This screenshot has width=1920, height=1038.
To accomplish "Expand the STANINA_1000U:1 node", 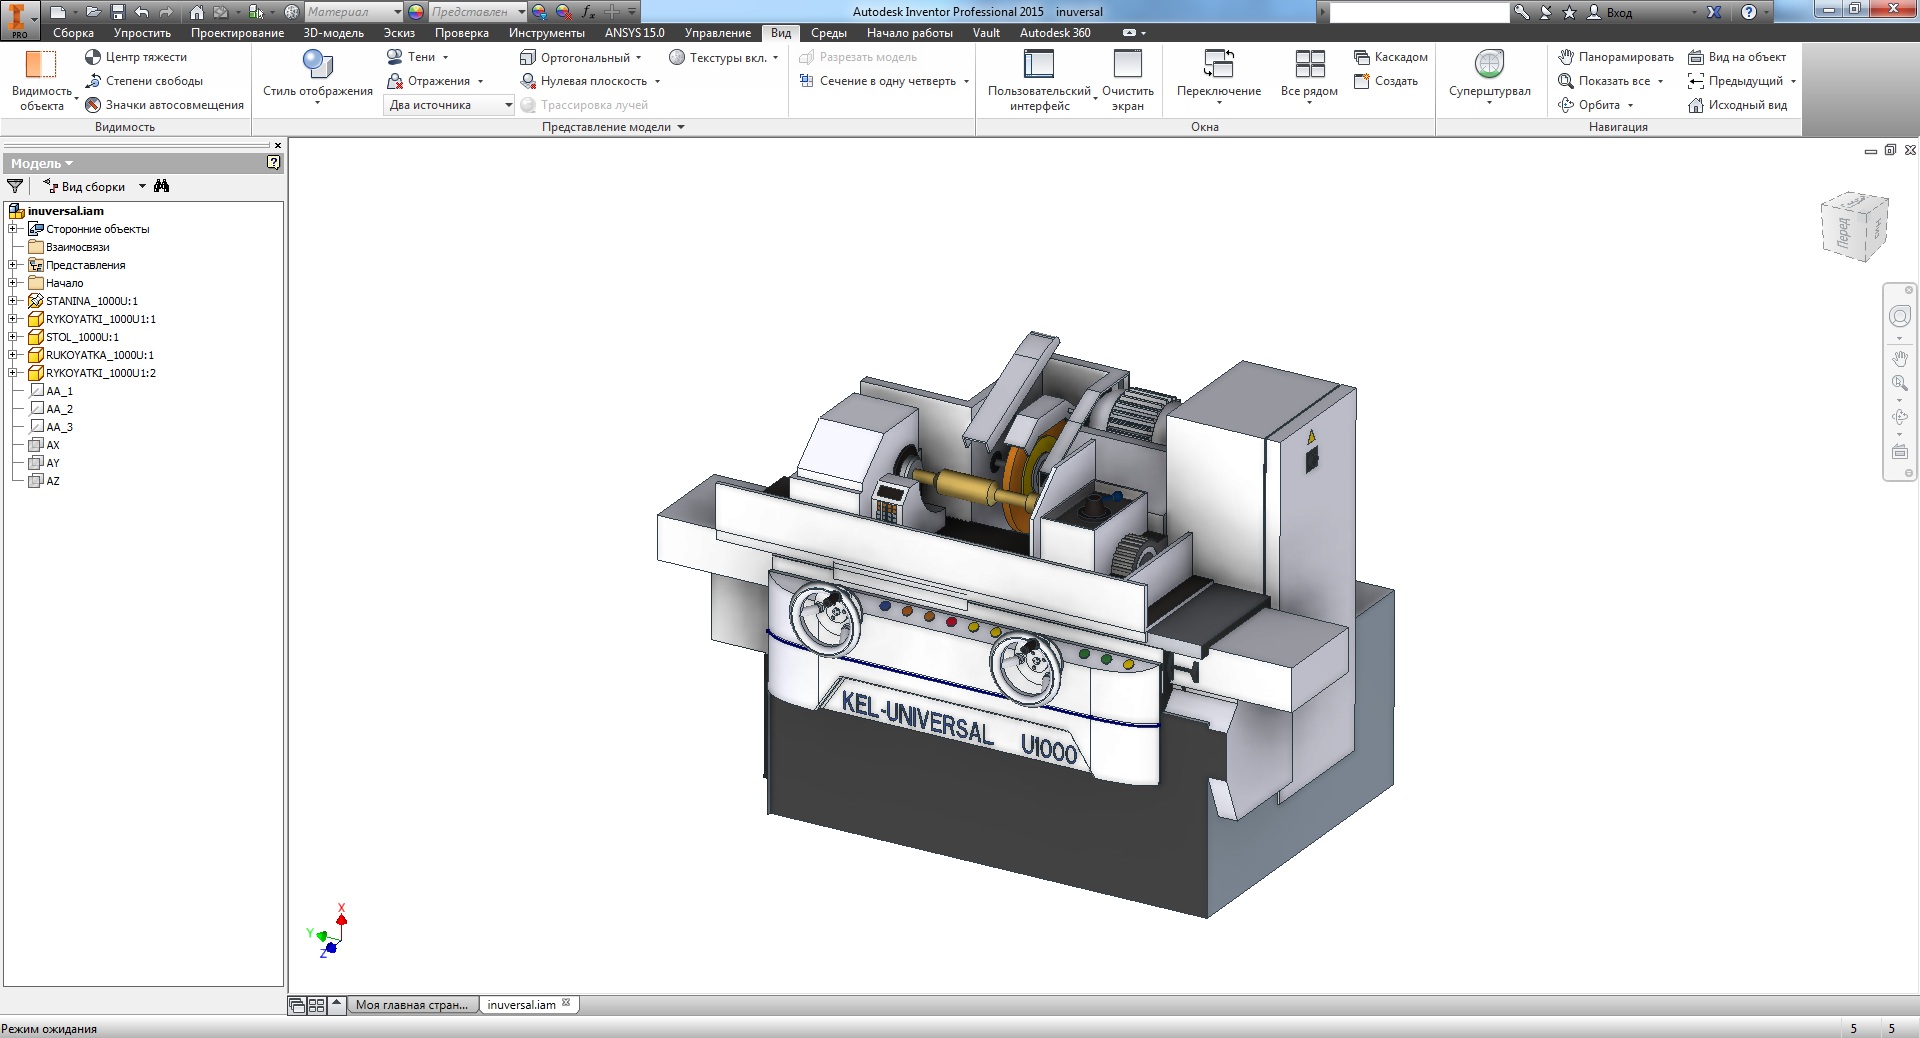I will coord(13,301).
